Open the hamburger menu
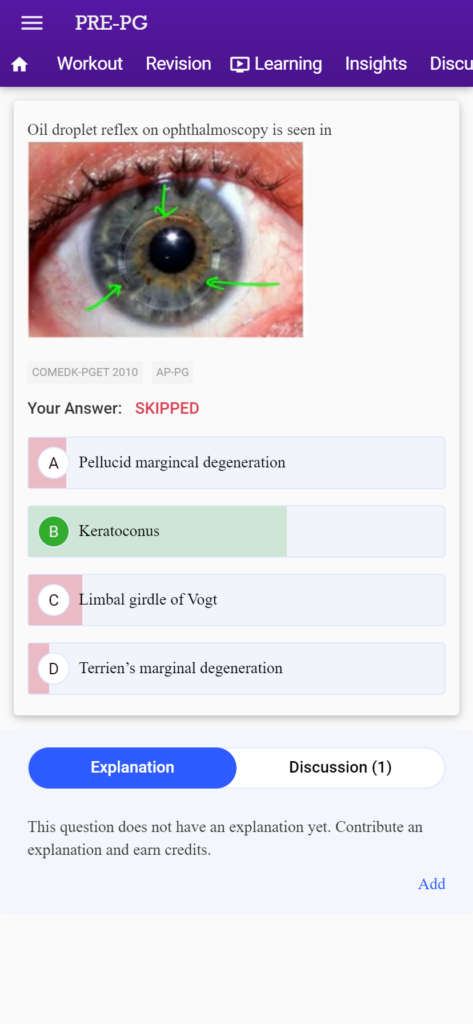Screen dimensions: 473x1024 pyautogui.click(x=31, y=23)
